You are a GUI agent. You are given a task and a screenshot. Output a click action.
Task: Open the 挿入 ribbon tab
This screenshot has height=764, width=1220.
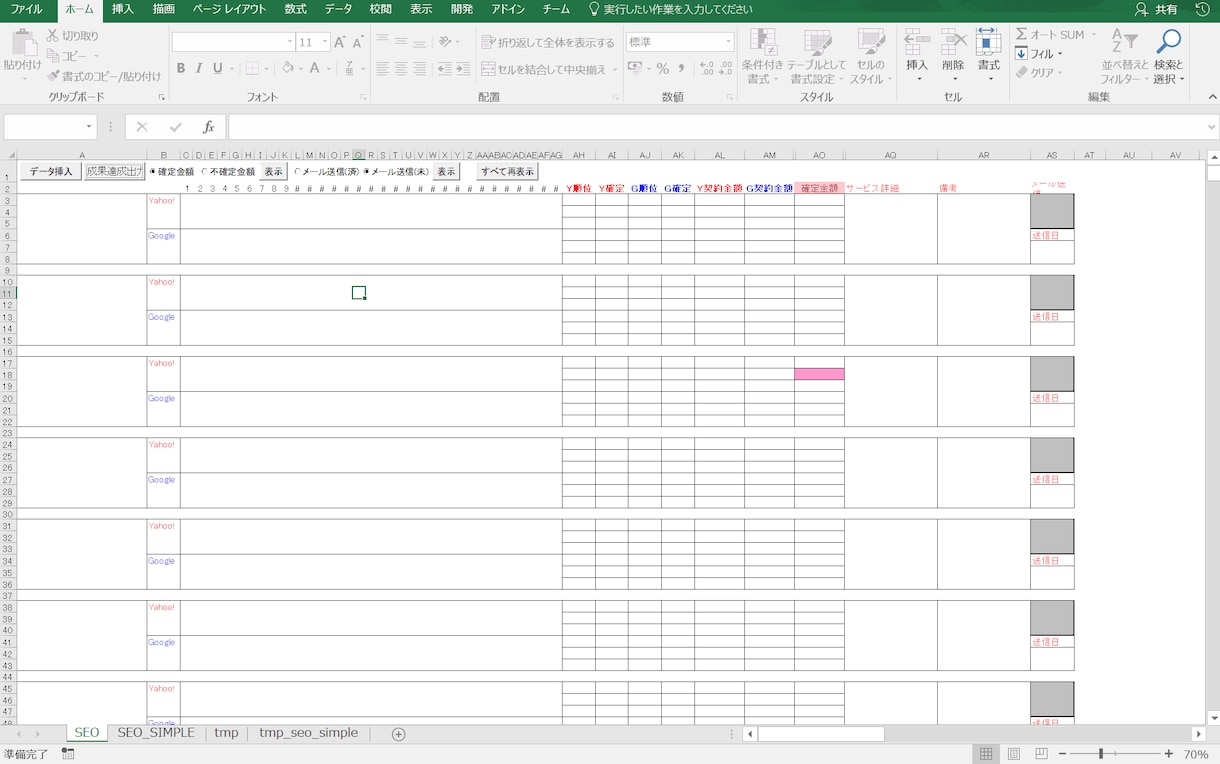pos(123,9)
